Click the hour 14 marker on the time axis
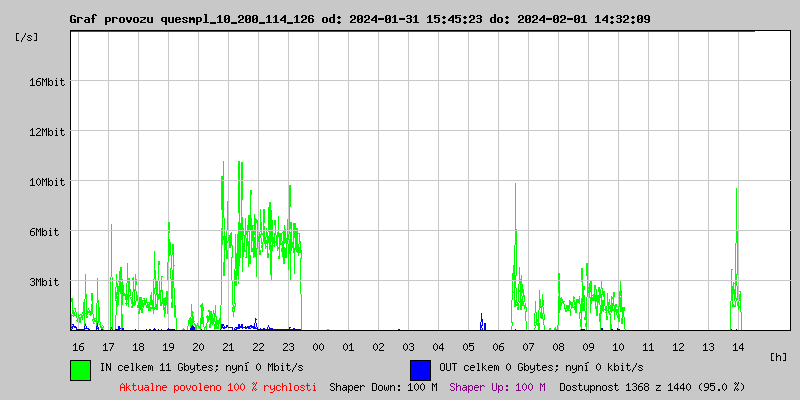The height and width of the screenshot is (400, 800). tap(738, 347)
